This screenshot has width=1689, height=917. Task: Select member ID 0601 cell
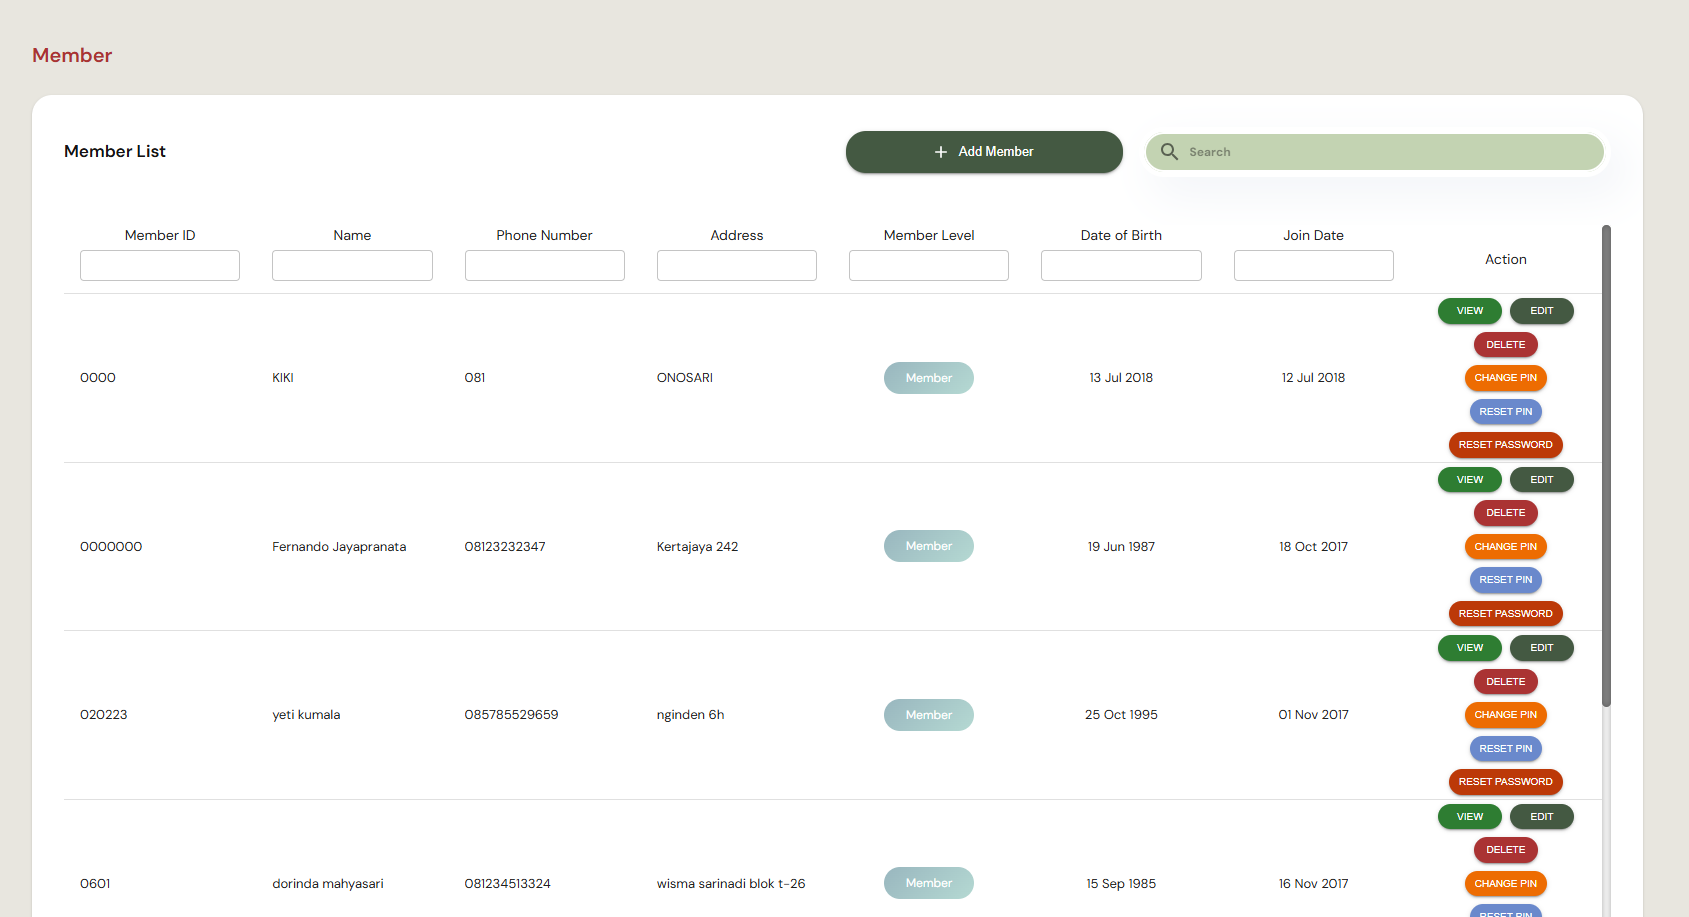click(95, 884)
